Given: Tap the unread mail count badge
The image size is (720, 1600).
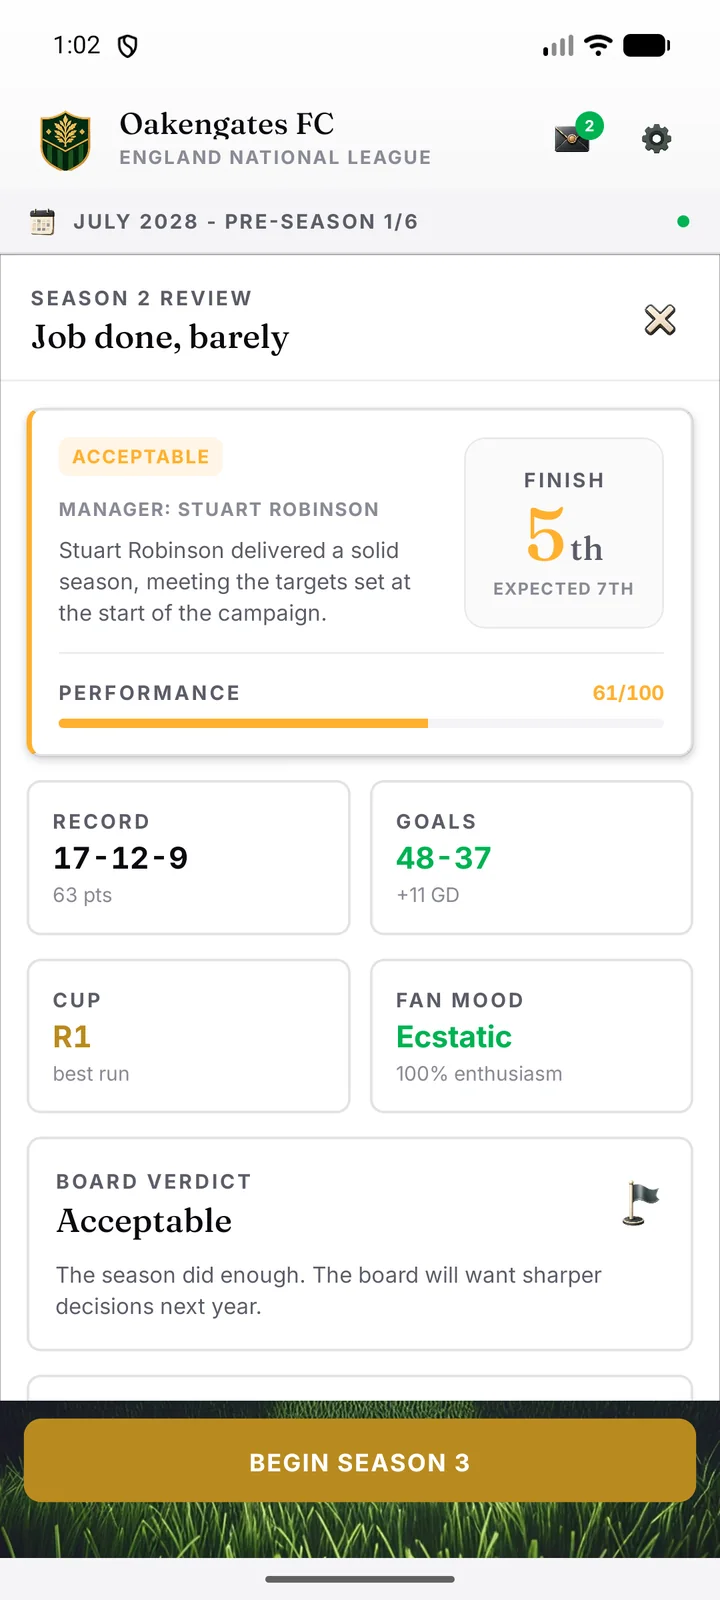Looking at the screenshot, I should [589, 126].
